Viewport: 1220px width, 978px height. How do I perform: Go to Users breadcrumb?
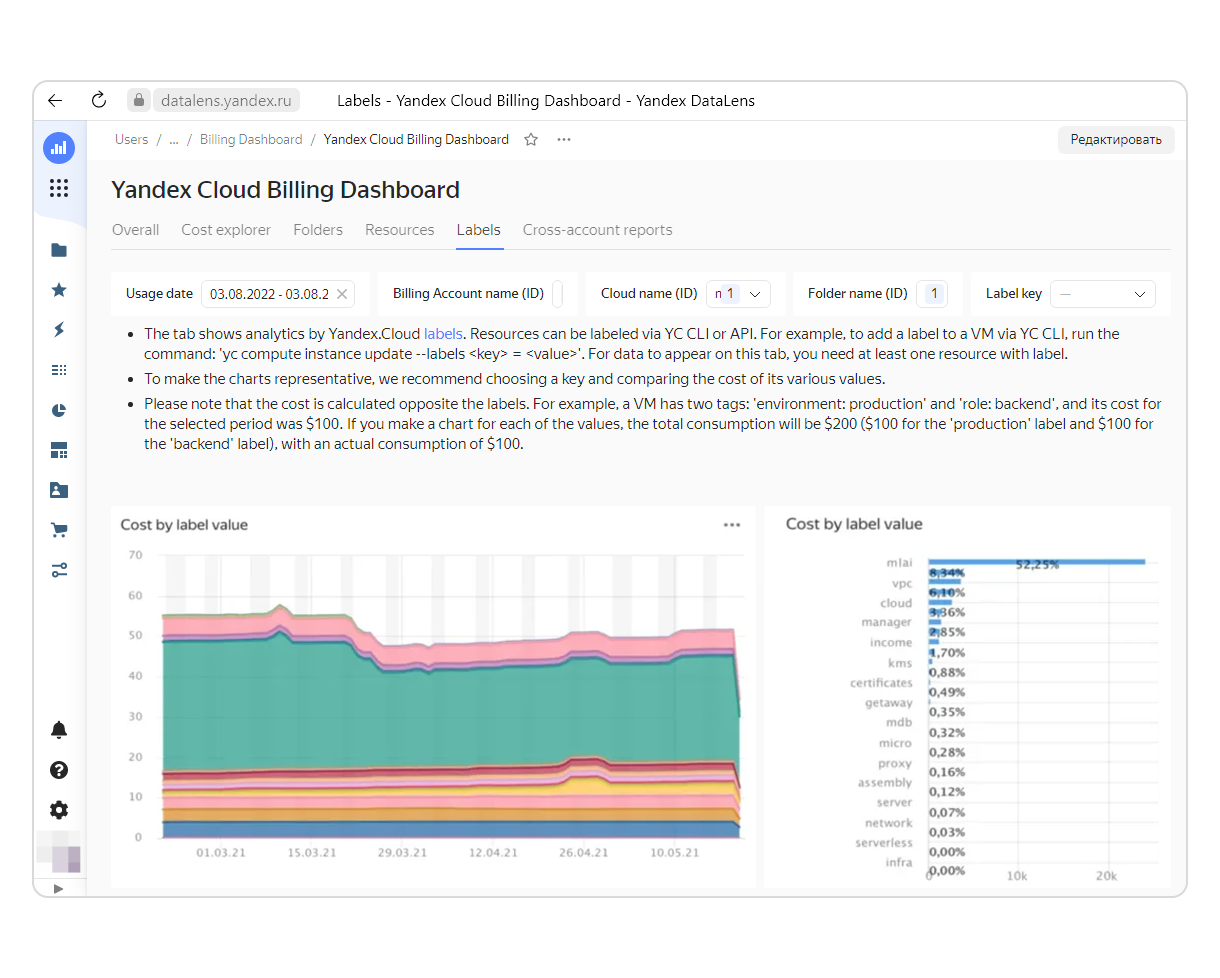point(131,140)
